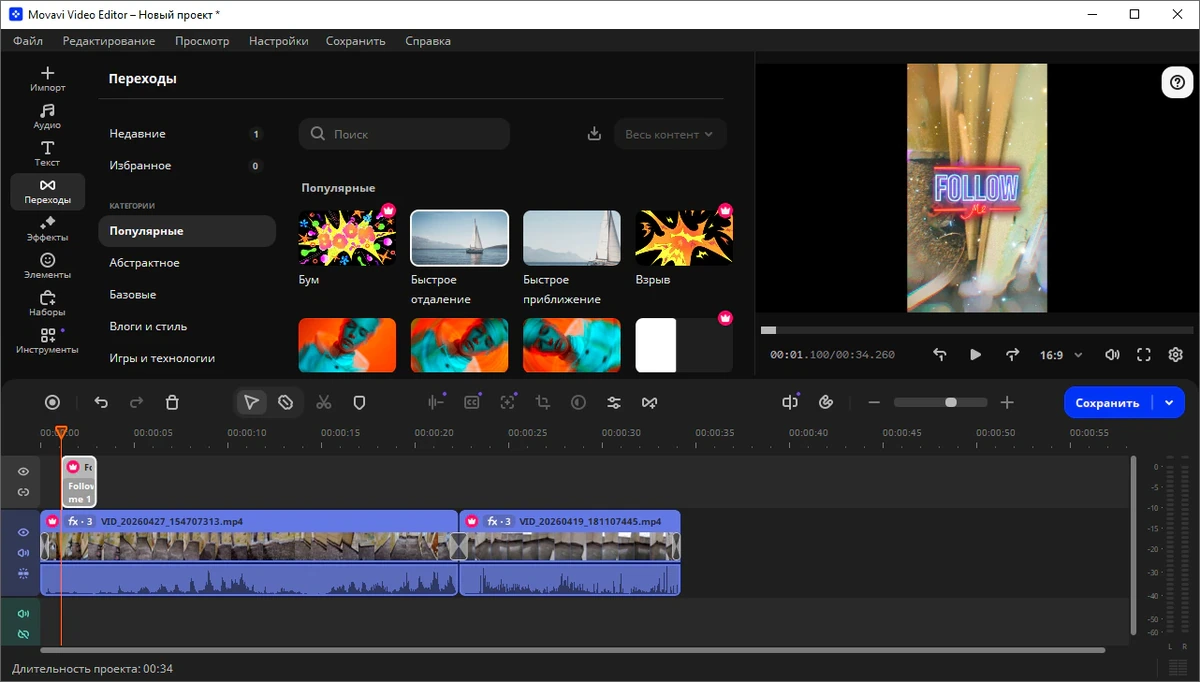The height and width of the screenshot is (682, 1200).
Task: Toggle visibility of the title track
Action: coord(23,471)
